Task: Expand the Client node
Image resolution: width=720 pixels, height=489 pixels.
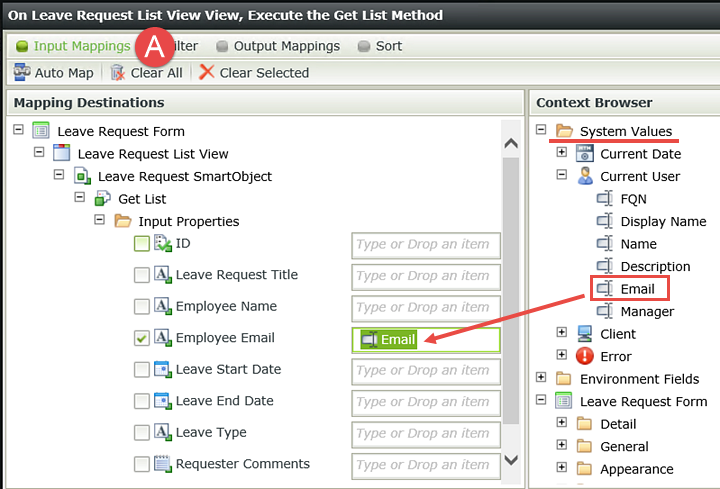Action: (562, 332)
